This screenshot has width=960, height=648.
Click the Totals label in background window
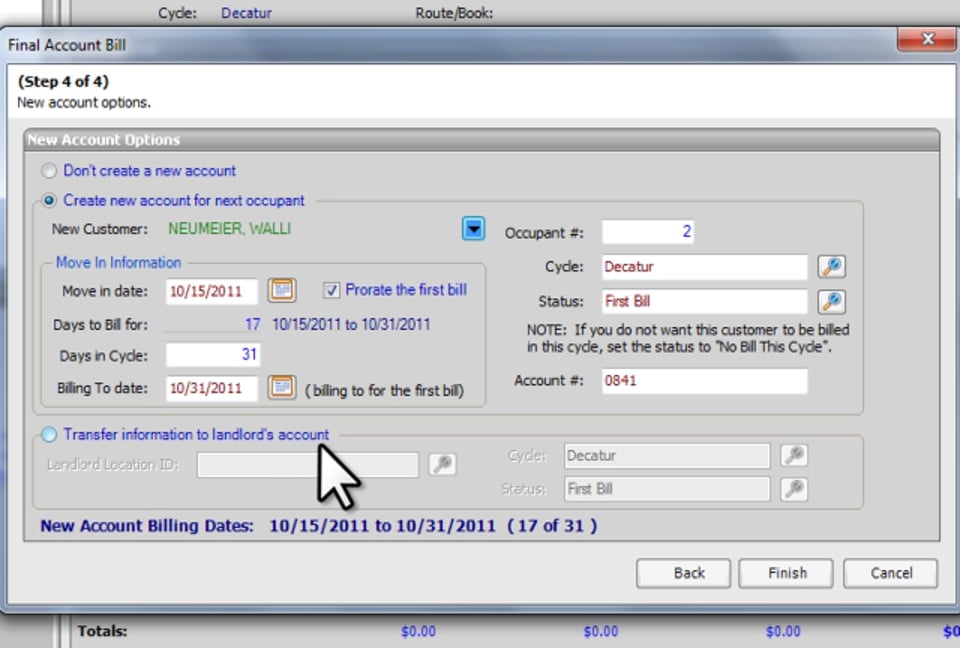[102, 631]
